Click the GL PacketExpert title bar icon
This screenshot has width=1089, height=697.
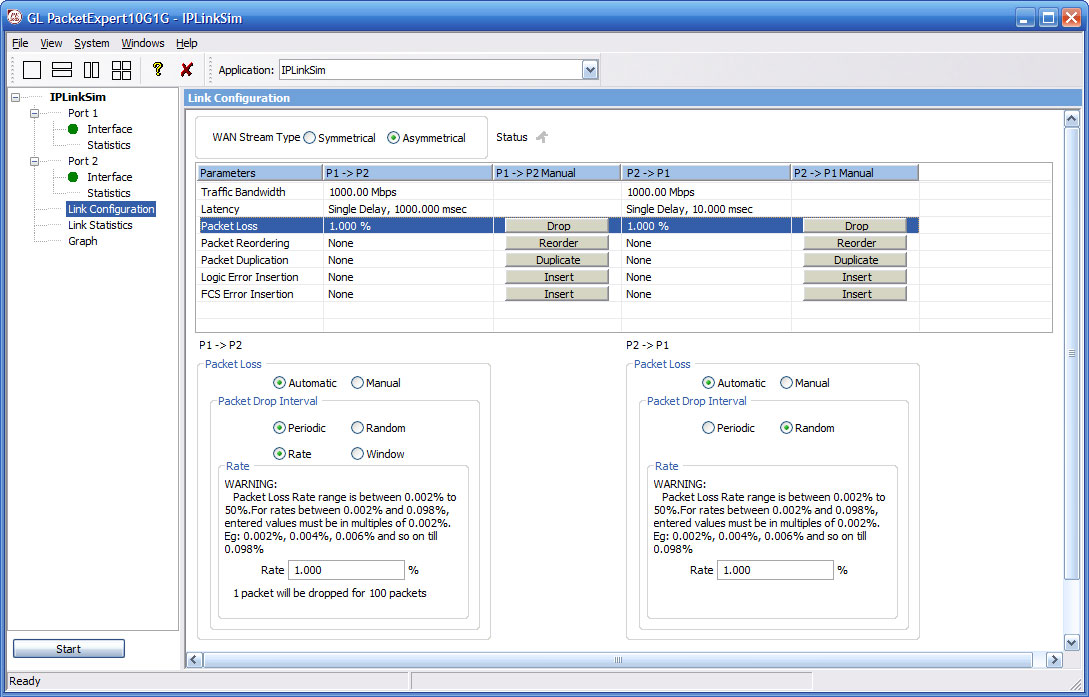click(x=14, y=17)
